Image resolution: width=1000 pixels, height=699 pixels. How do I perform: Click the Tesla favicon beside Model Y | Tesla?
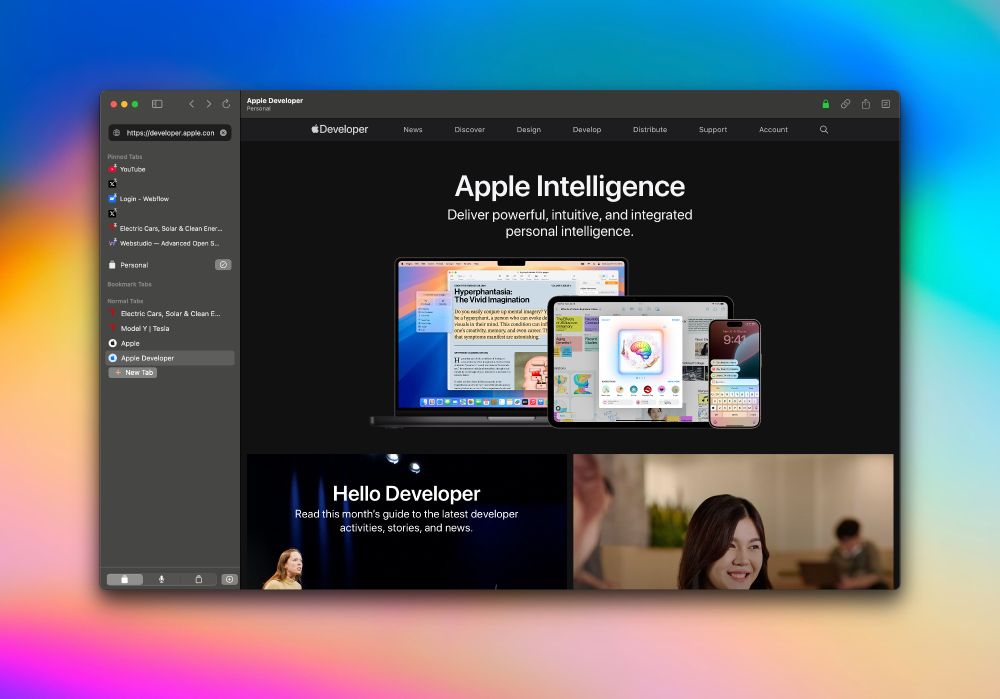tap(113, 328)
